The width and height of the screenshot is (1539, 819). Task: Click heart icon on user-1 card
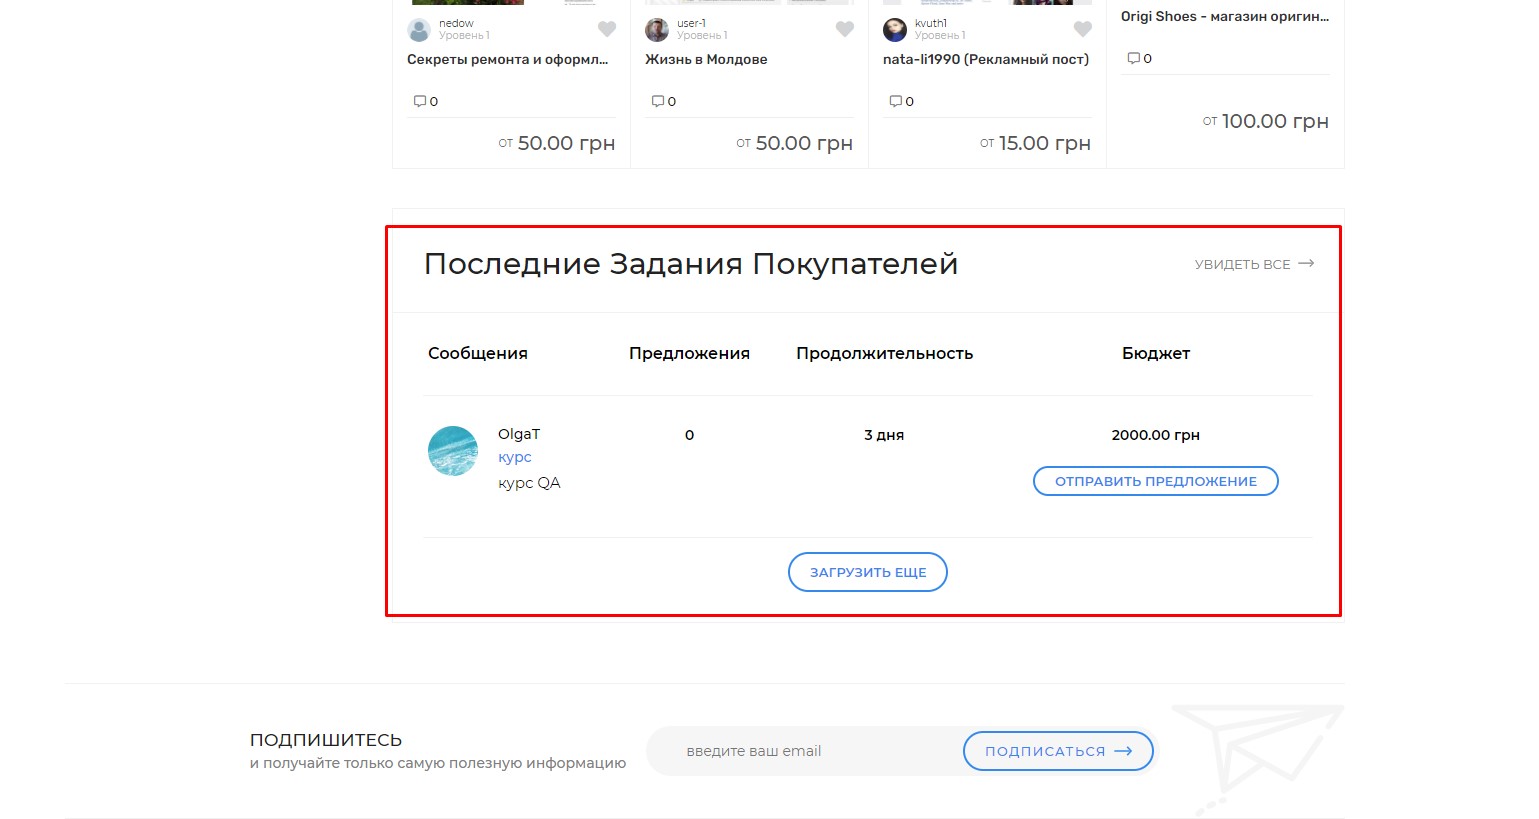pyautogui.click(x=844, y=29)
